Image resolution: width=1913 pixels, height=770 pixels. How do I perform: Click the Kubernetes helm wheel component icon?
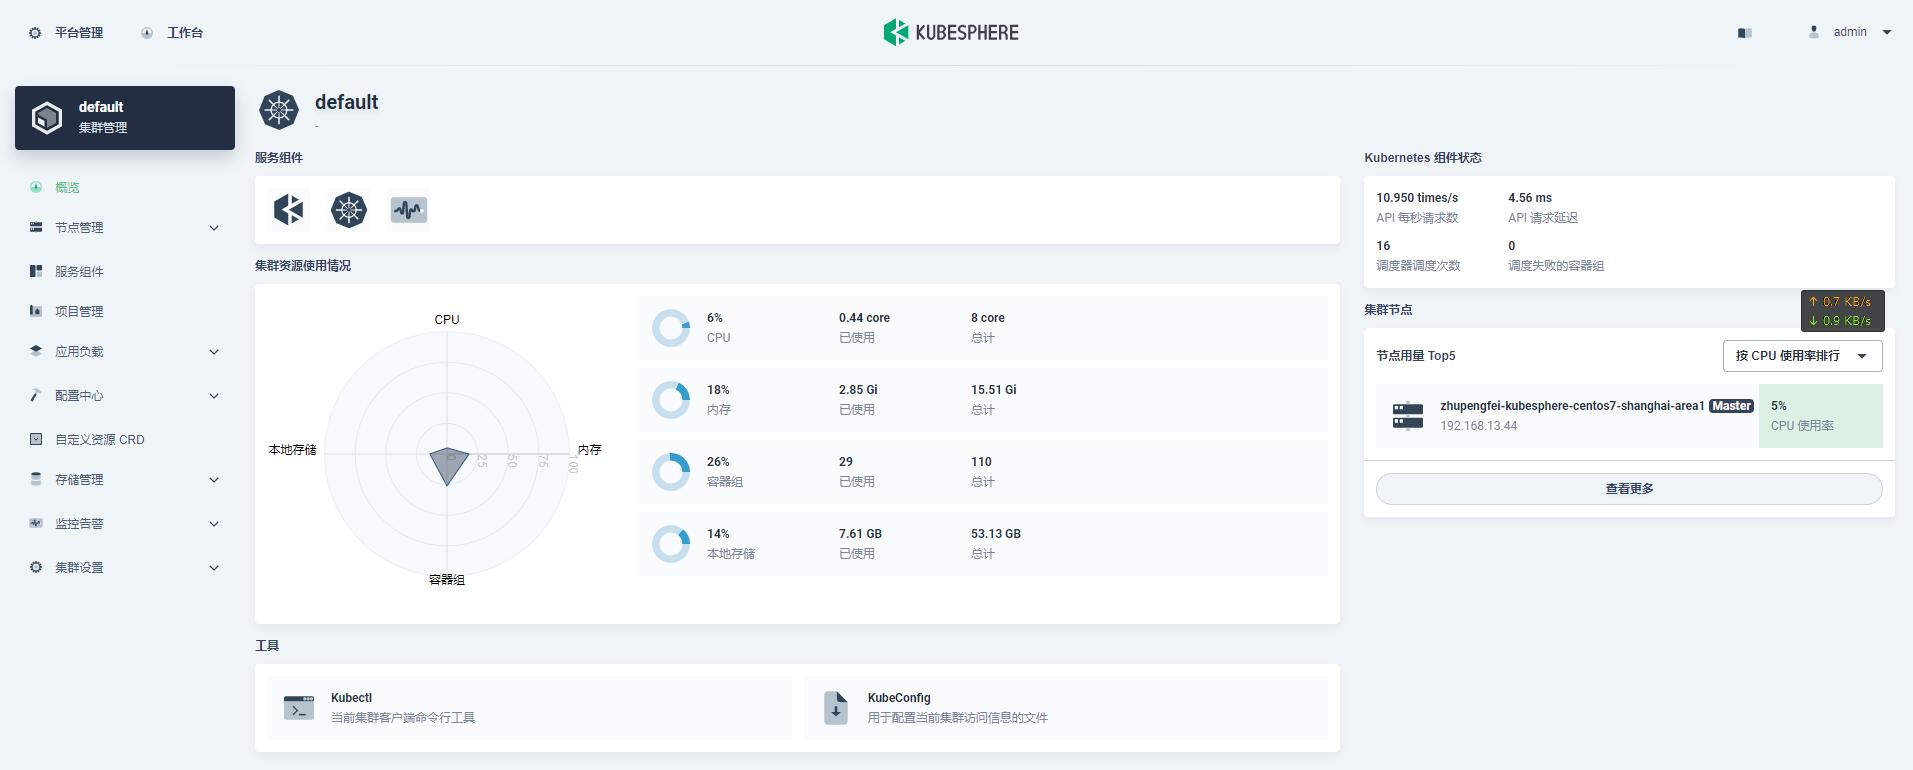click(x=349, y=210)
